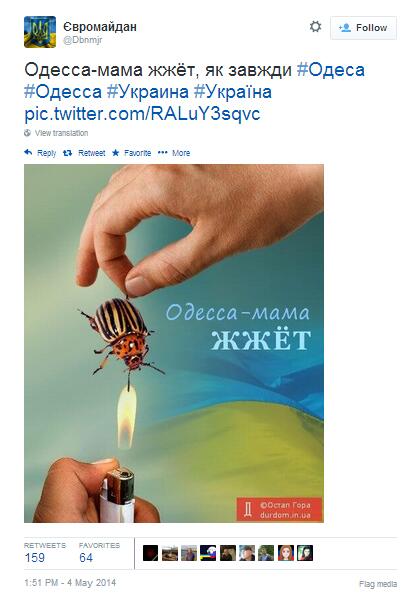418x604 pixels.
Task: Open the #Одеса hashtag
Action: point(331,70)
